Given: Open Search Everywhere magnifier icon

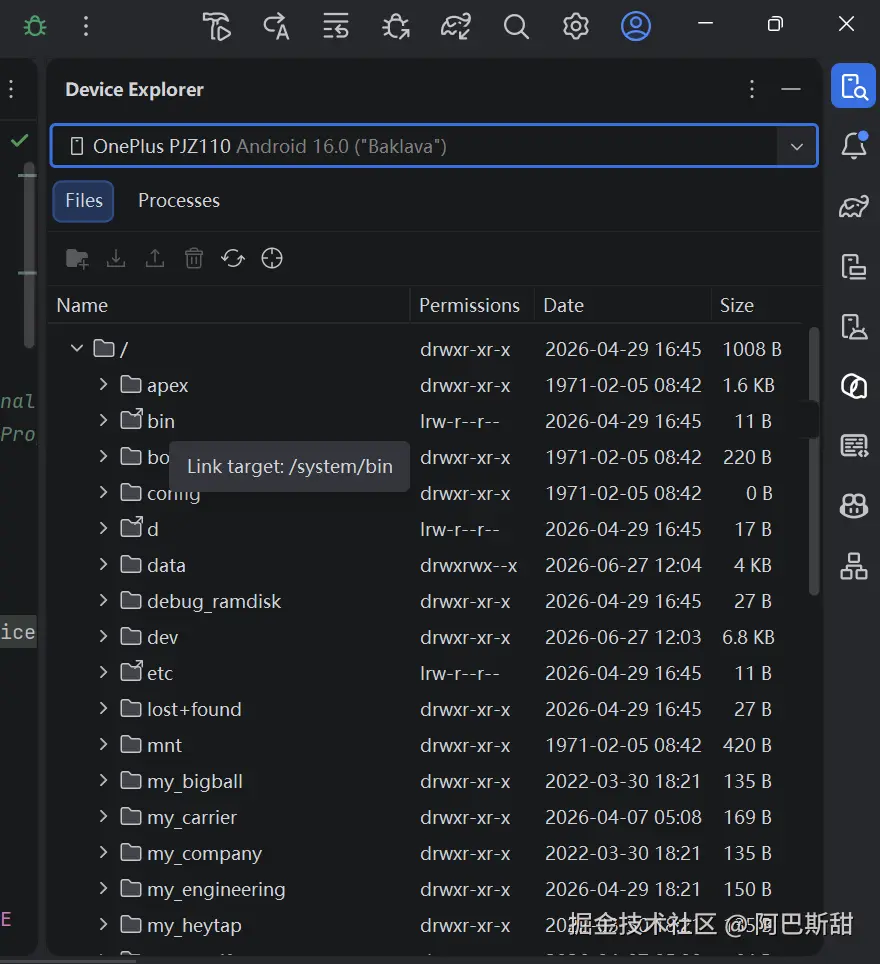Looking at the screenshot, I should [515, 26].
